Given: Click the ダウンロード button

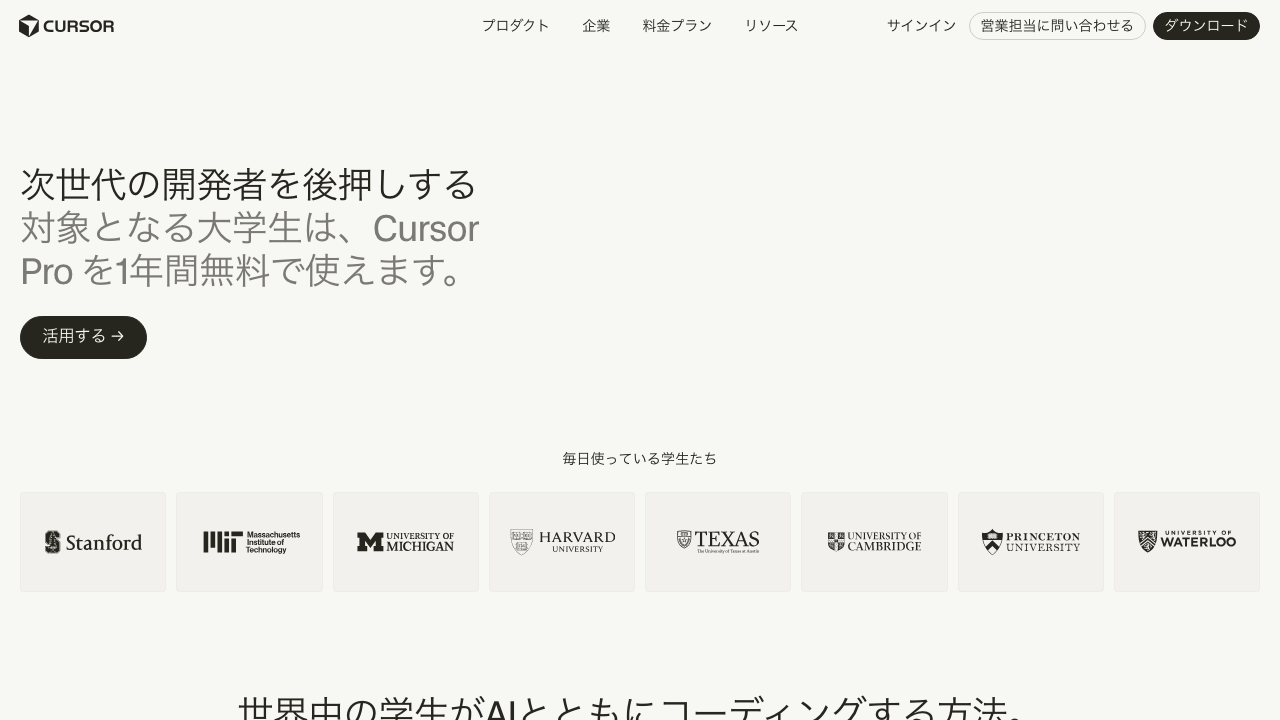Looking at the screenshot, I should 1206,26.
